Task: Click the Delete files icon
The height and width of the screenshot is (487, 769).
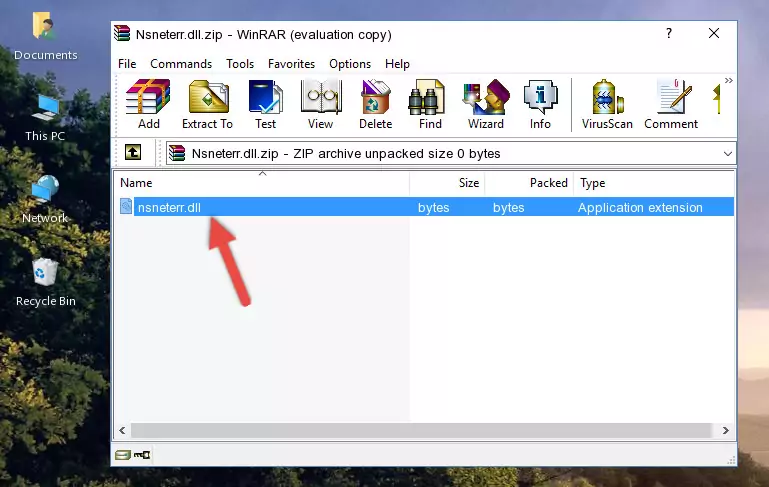Action: point(375,104)
